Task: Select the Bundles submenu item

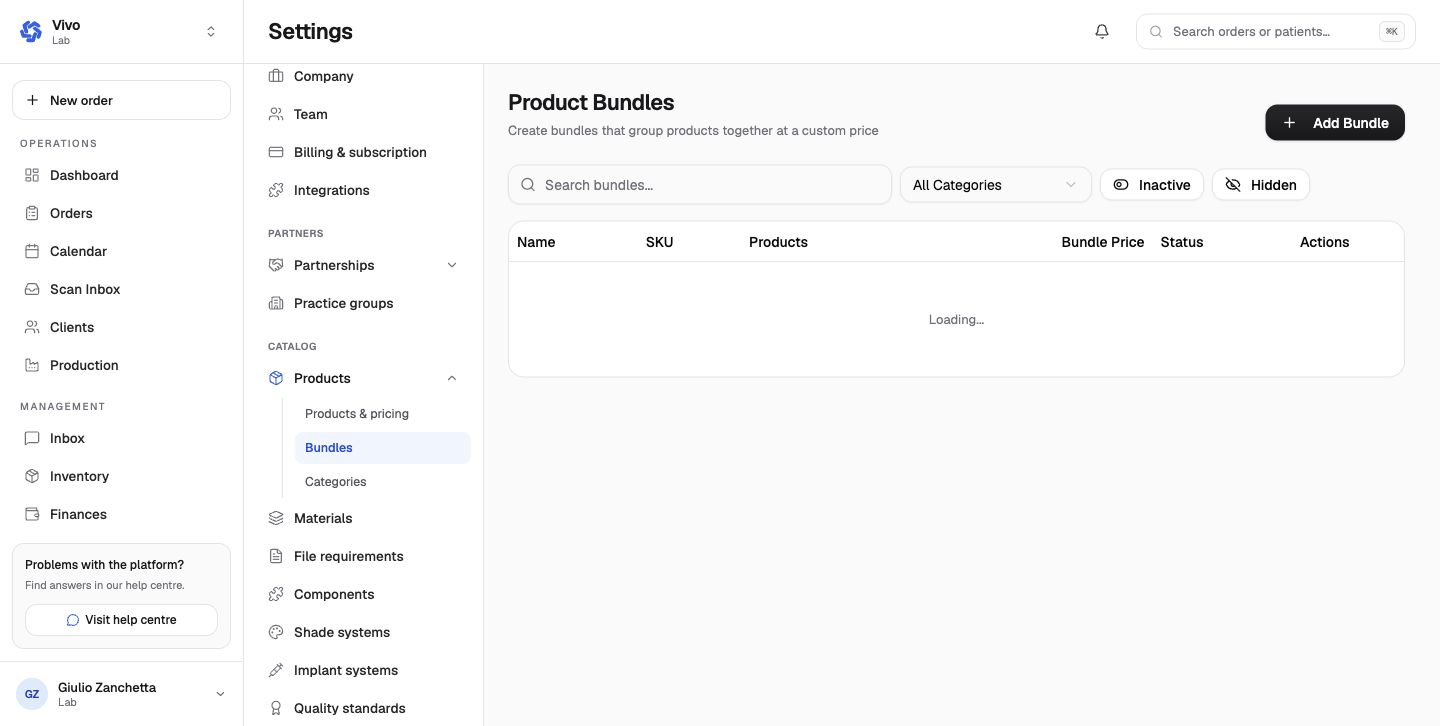Action: coord(383,448)
